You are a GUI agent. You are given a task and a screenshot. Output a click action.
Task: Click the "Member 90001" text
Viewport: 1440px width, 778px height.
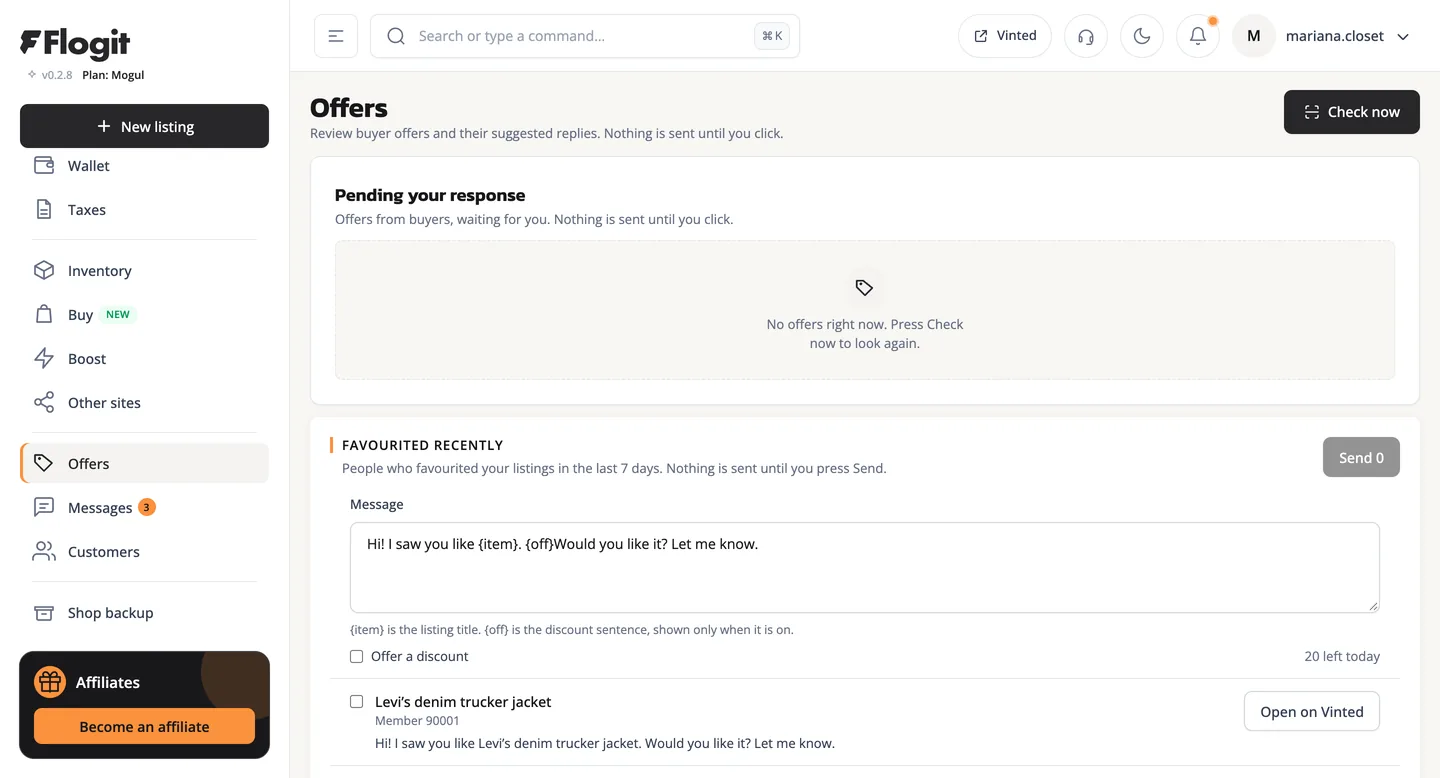(417, 721)
